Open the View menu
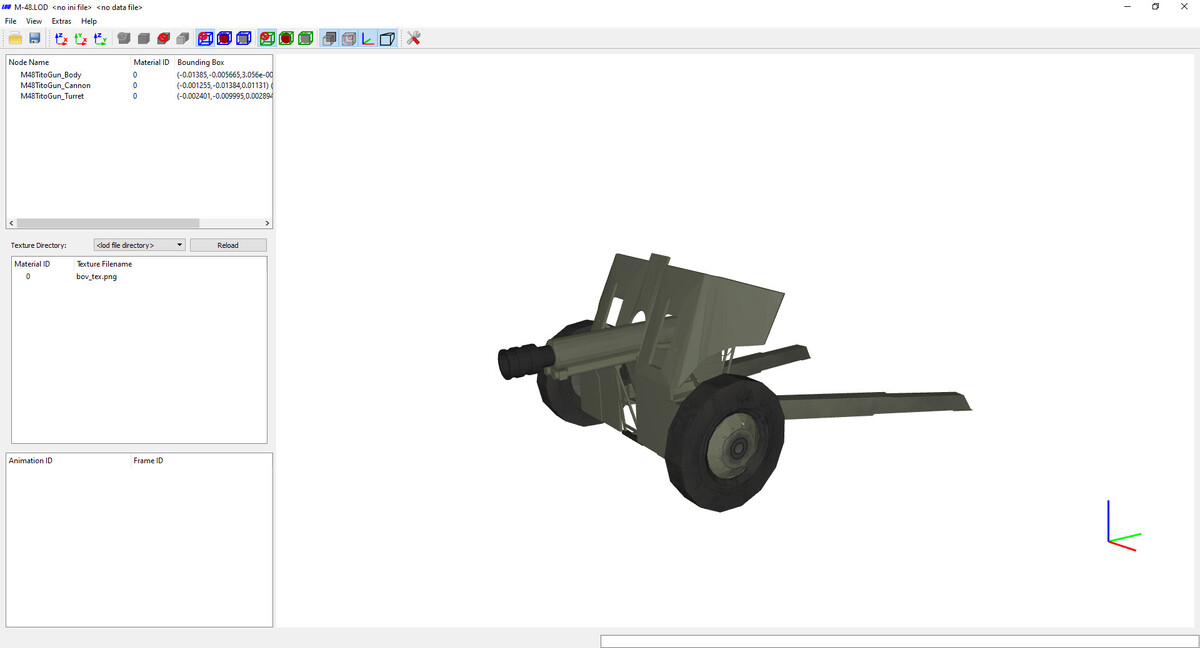Image resolution: width=1200 pixels, height=648 pixels. (x=34, y=21)
